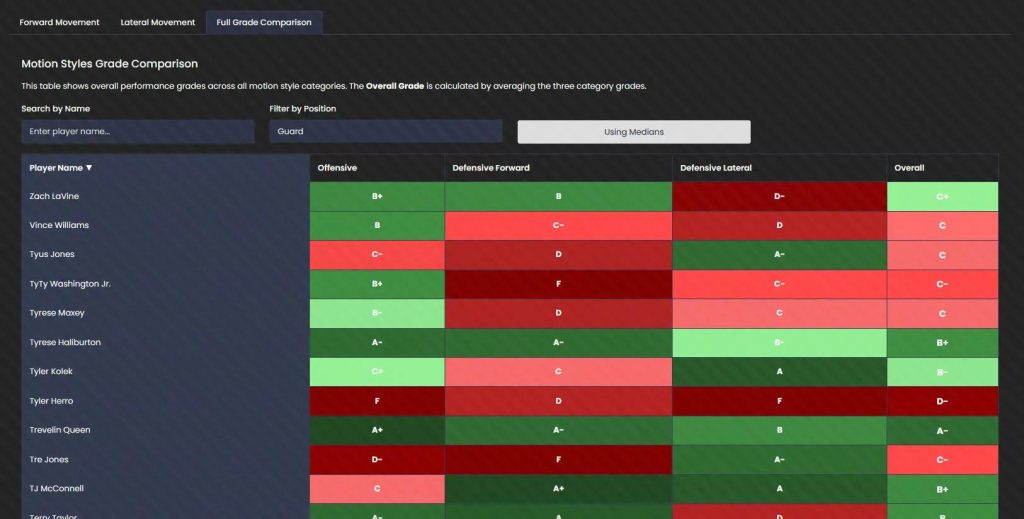Click the Defensive Forward column header
This screenshot has width=1024, height=519.
pos(491,168)
